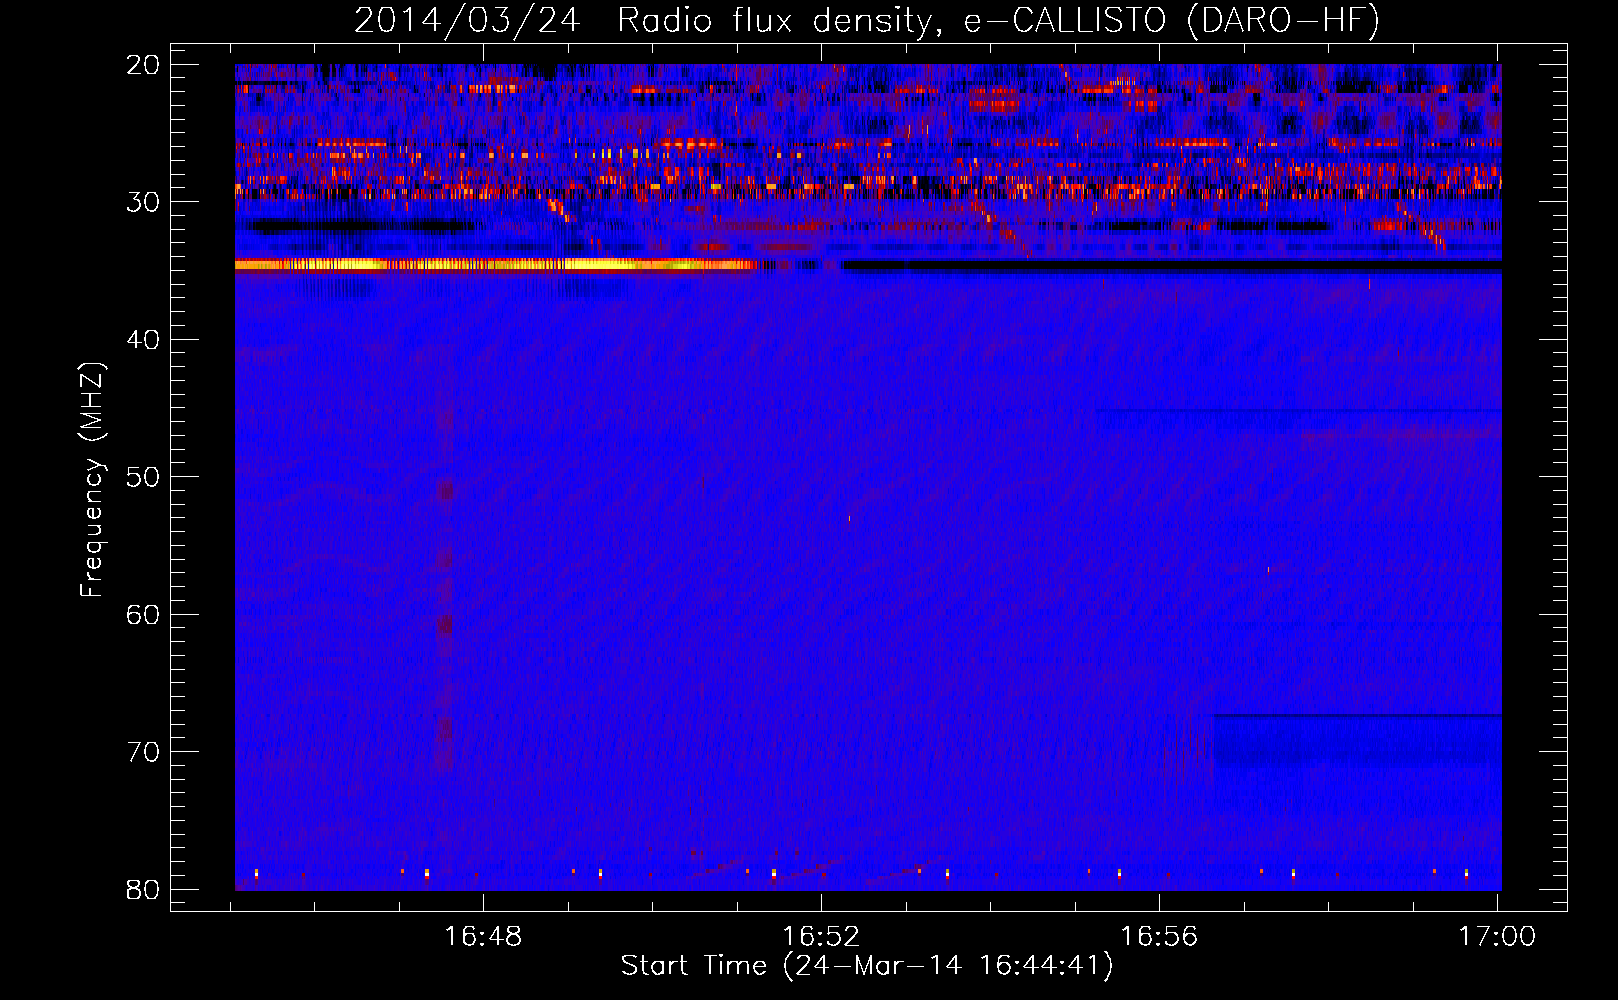Click the dark rectangular patch near 70 MHz
Screen dimensions: 1618x1000
click(x=1357, y=741)
